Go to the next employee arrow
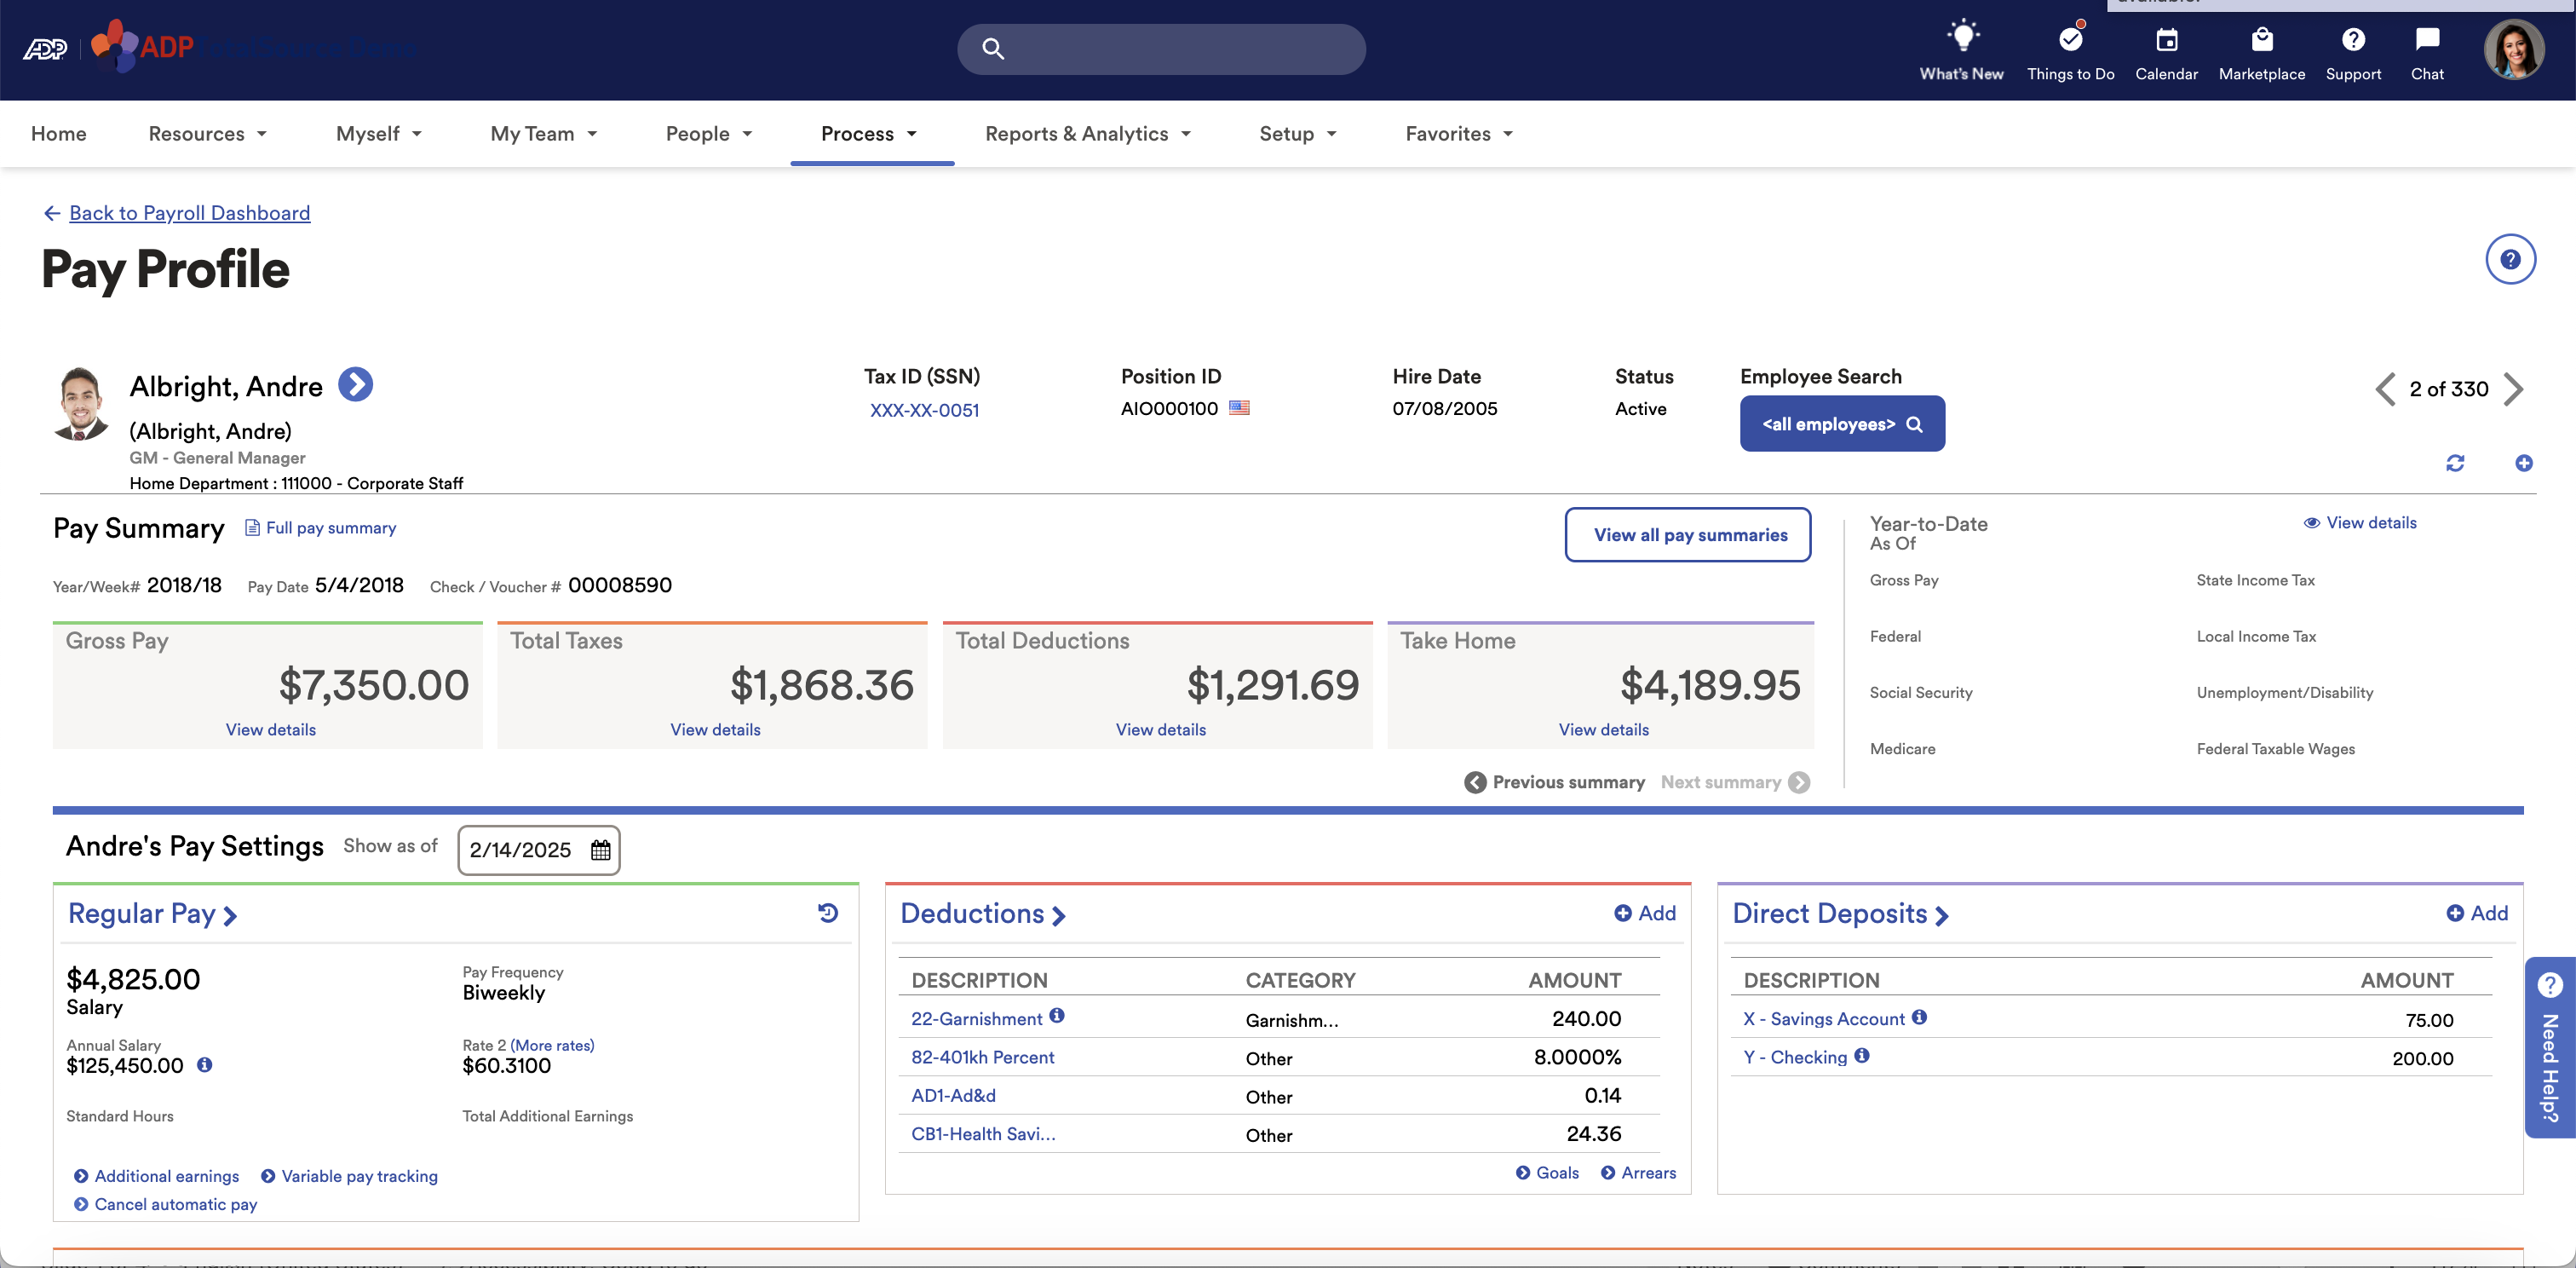The height and width of the screenshot is (1268, 2576). (x=2514, y=389)
